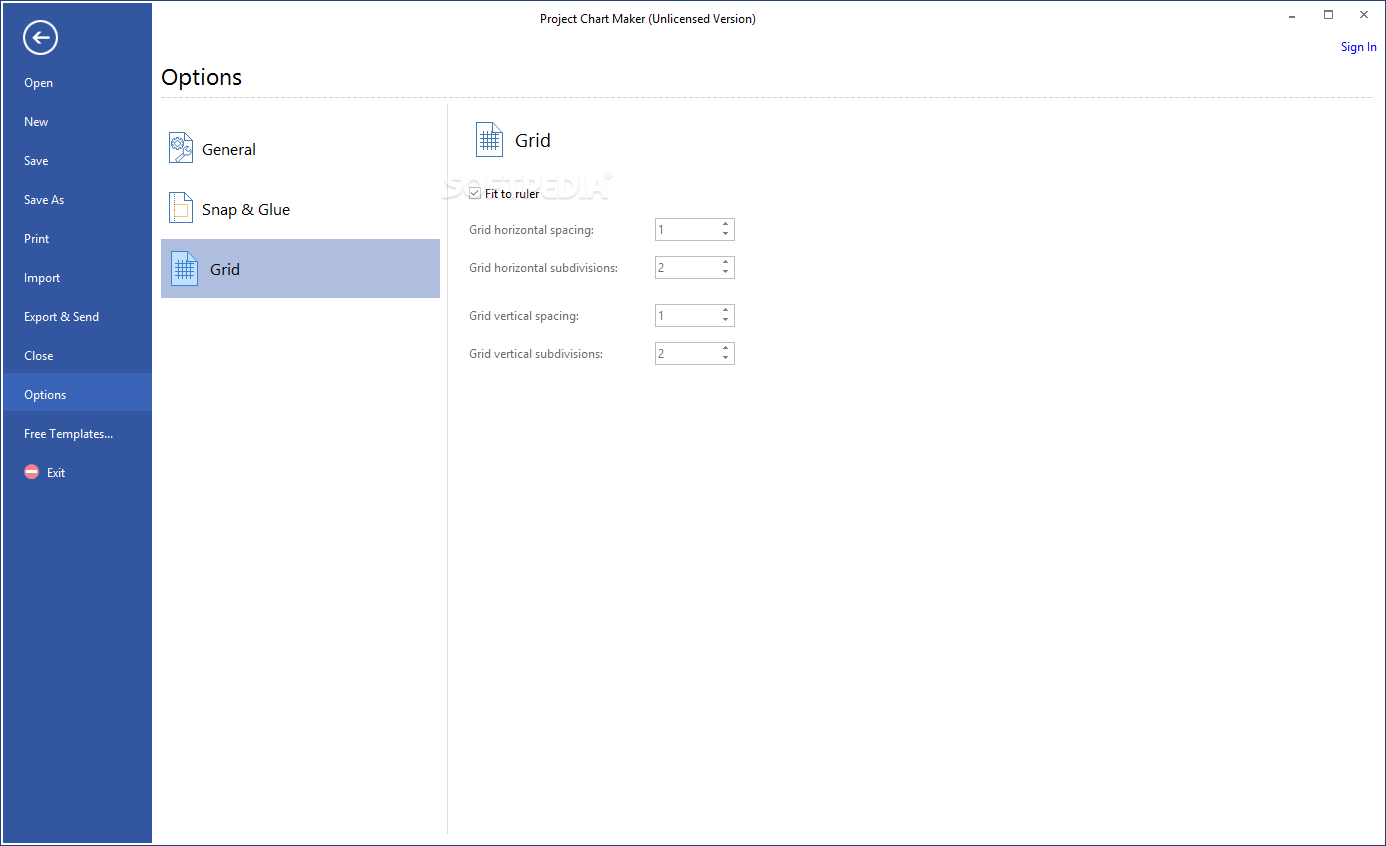Open the Print page
Viewport: 1386px width, 846px height.
tap(77, 239)
